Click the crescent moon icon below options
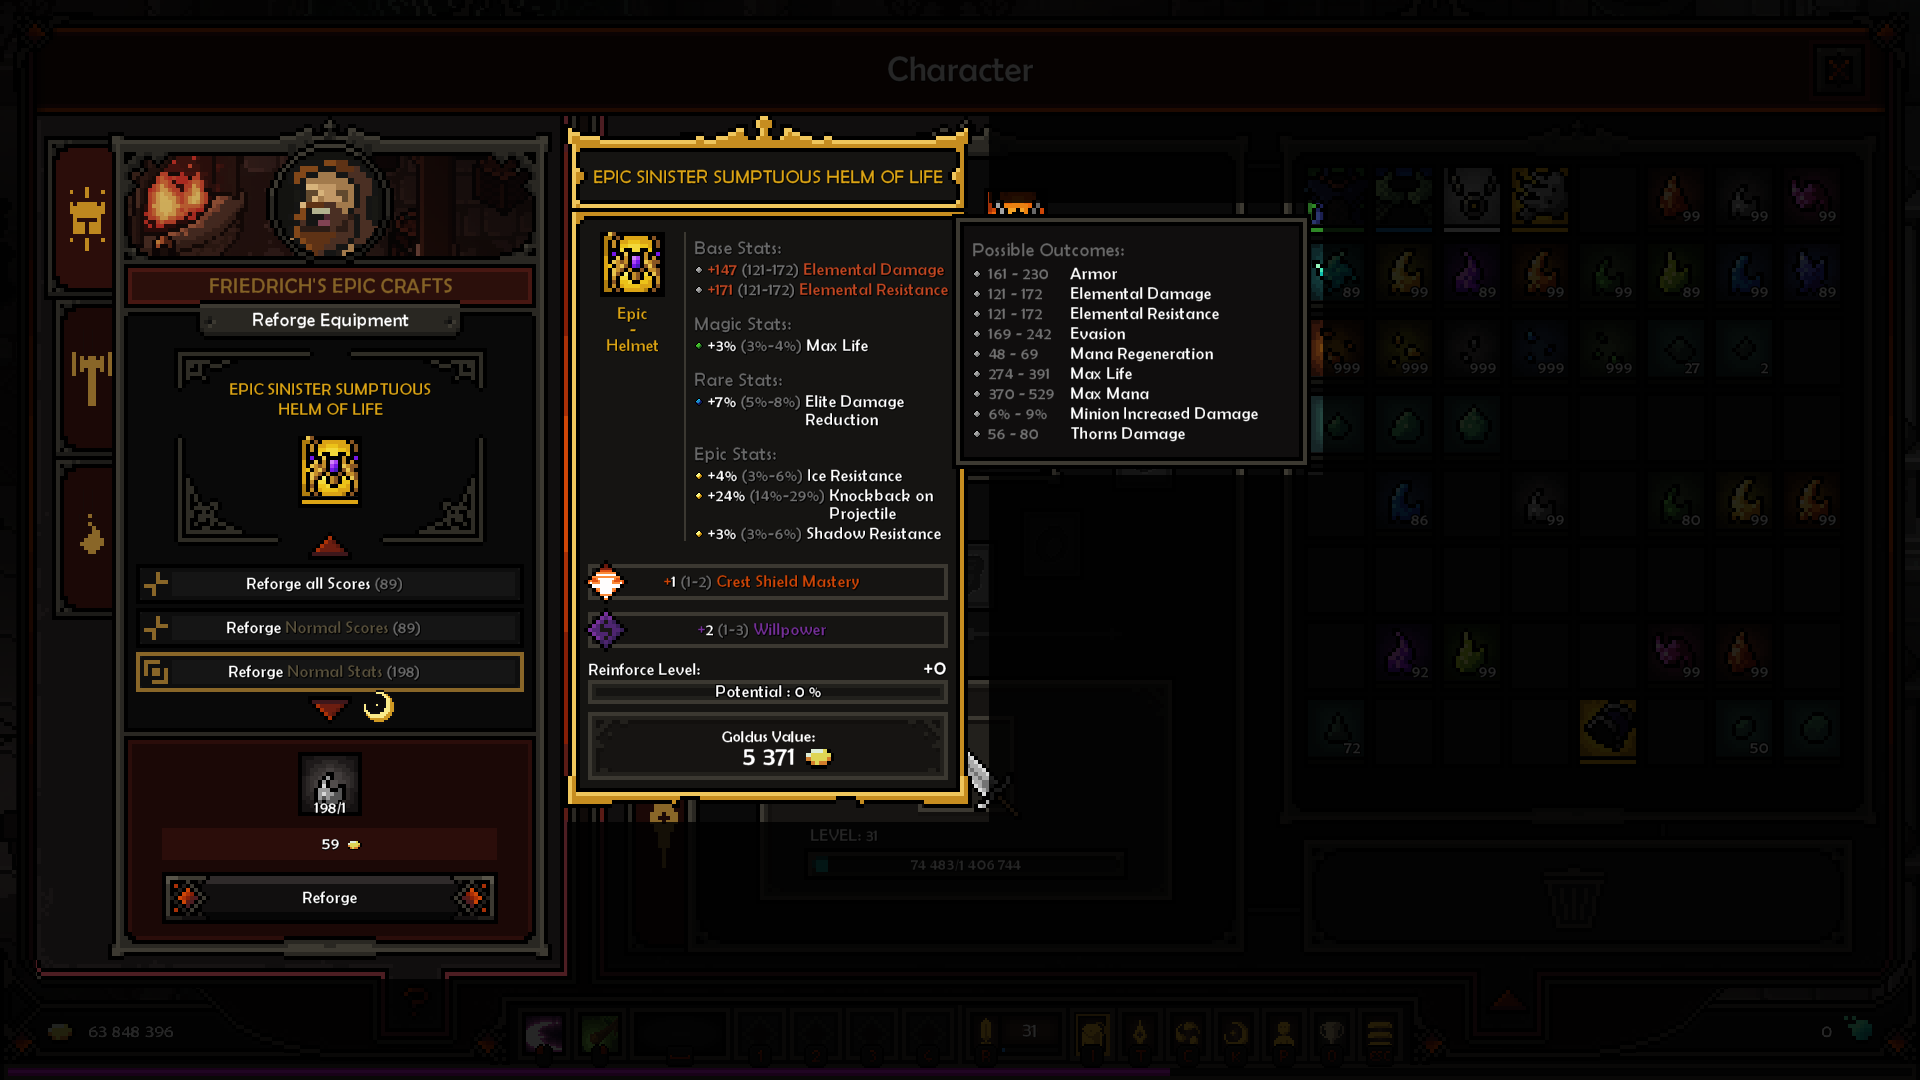The image size is (1920, 1080). (x=379, y=708)
